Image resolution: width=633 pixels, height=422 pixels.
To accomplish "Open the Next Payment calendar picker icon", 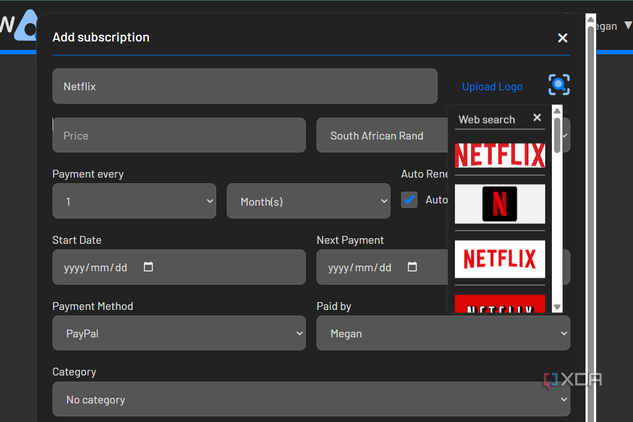I will tap(412, 267).
